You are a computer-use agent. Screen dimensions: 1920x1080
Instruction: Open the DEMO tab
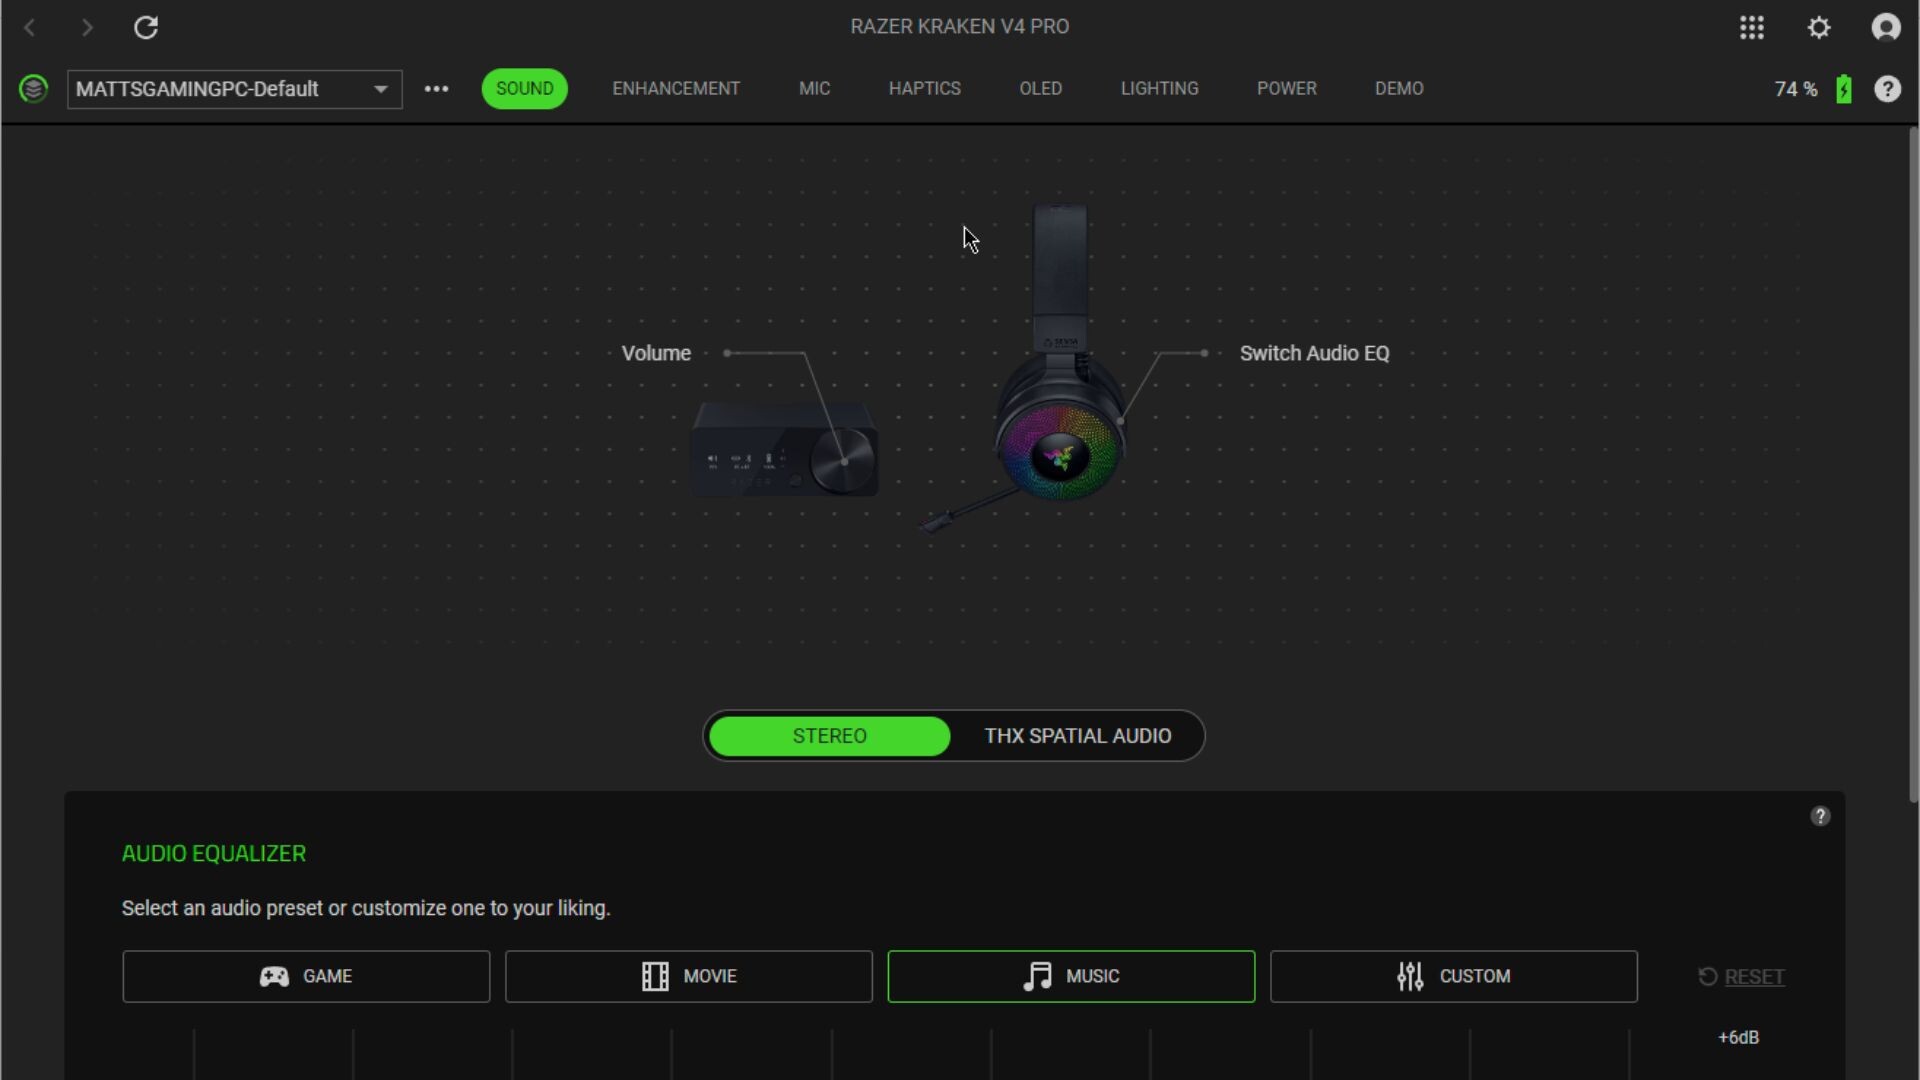coord(1398,89)
